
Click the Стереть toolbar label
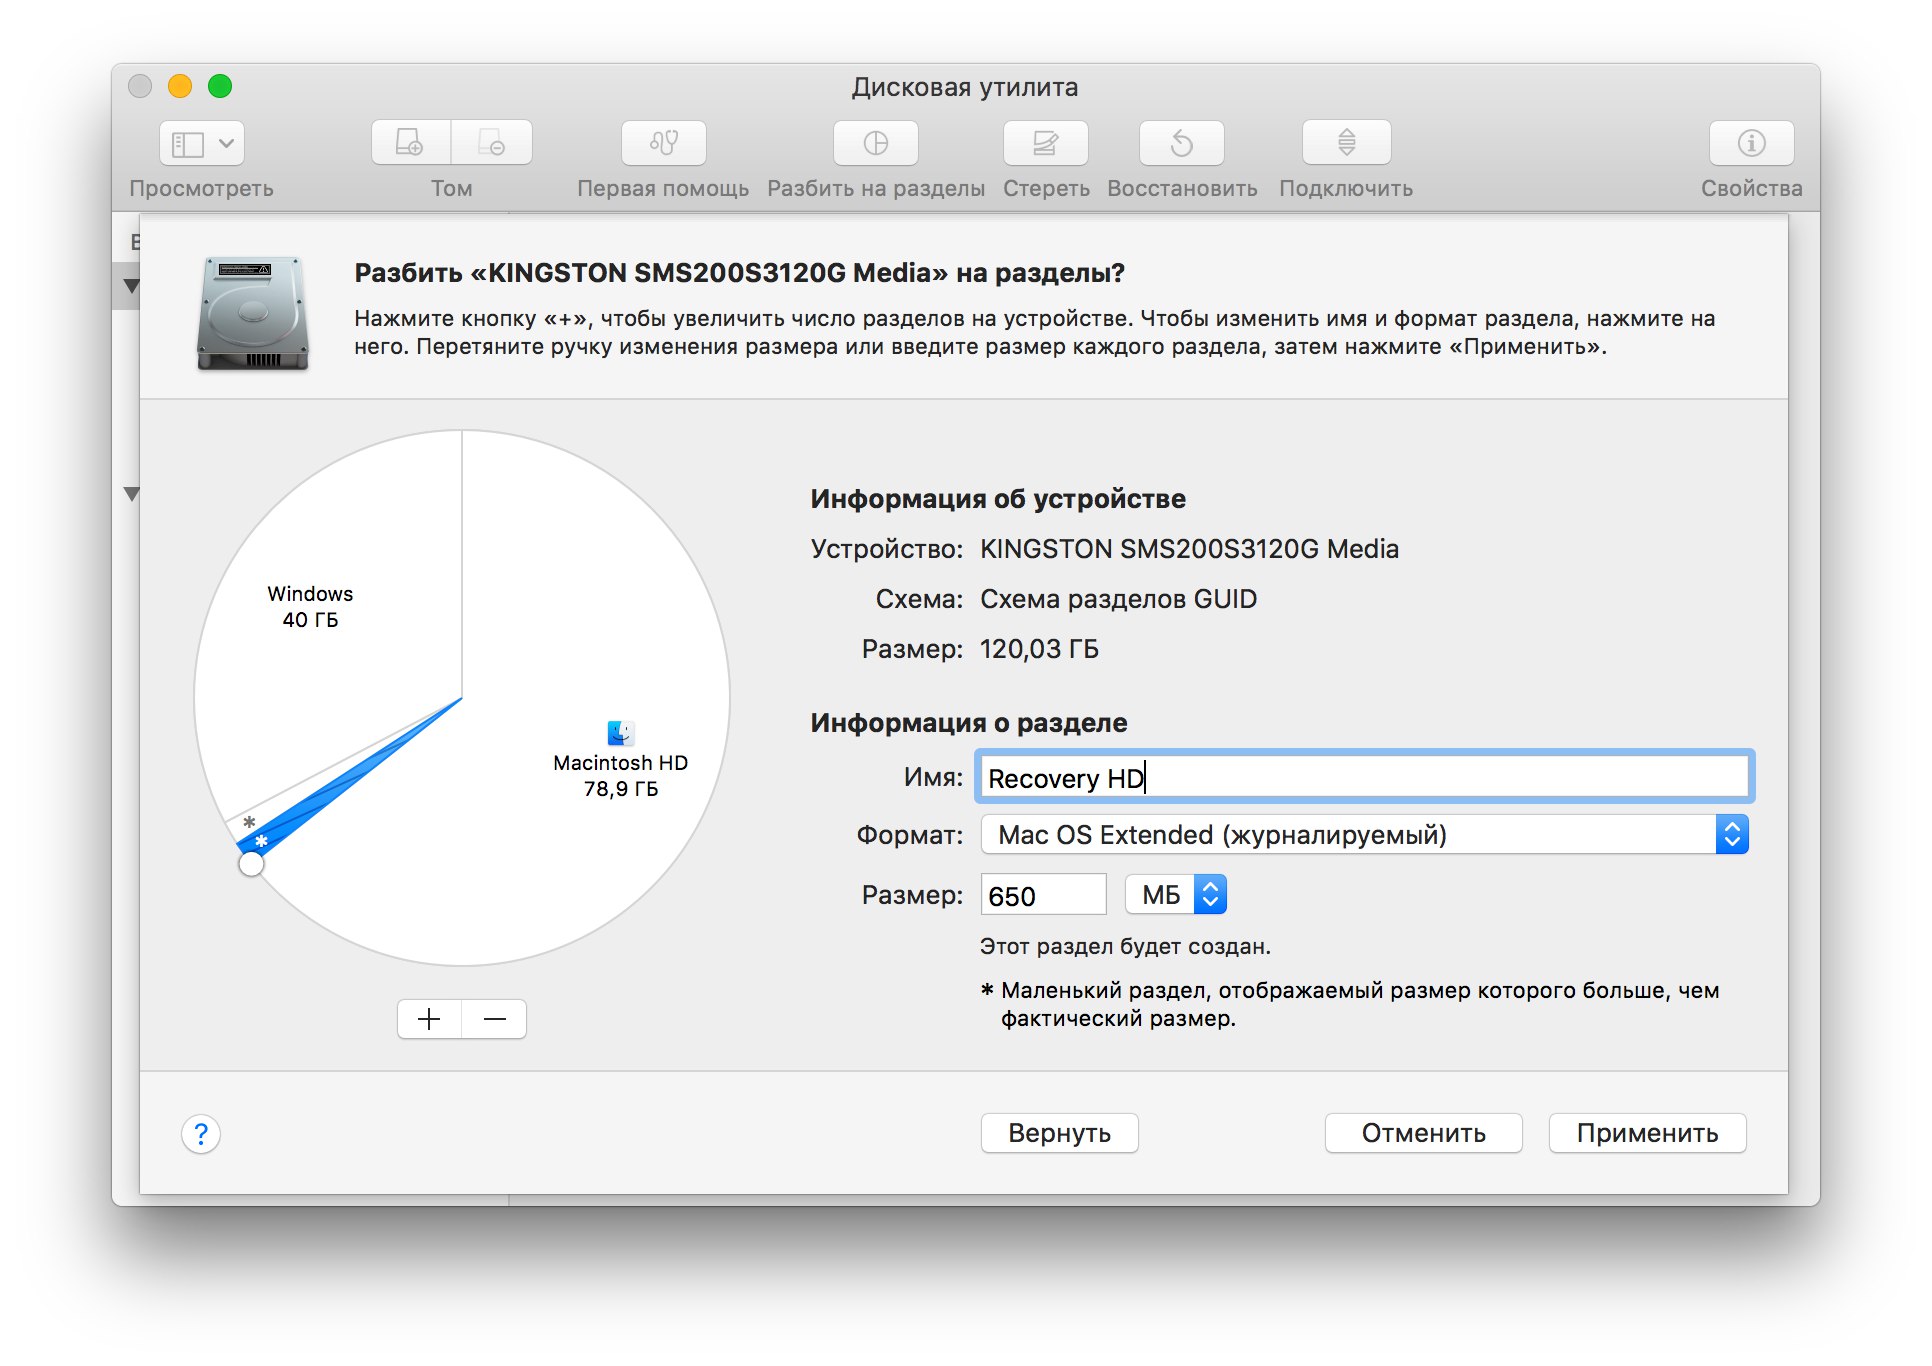[x=1046, y=188]
